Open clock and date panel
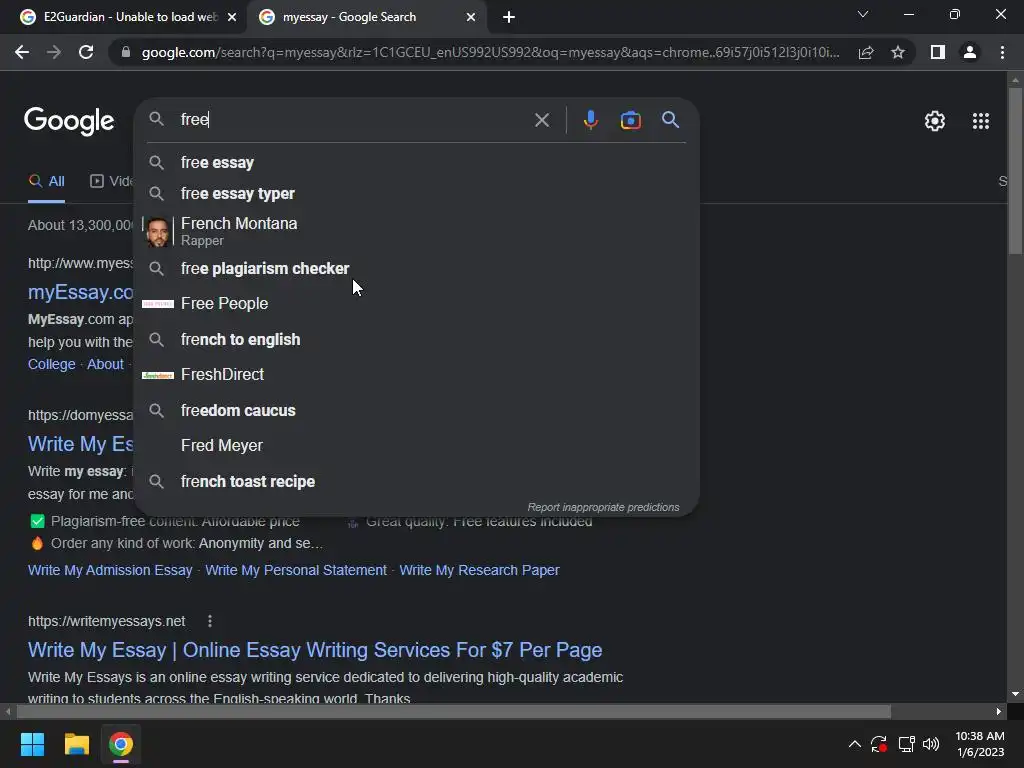 click(x=980, y=744)
